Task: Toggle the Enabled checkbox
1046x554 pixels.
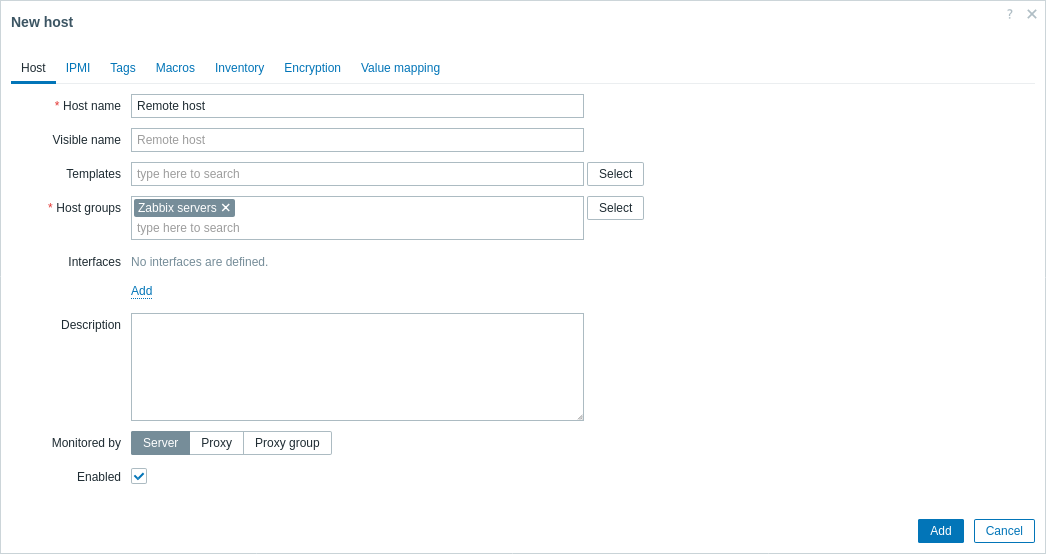Action: click(x=139, y=477)
